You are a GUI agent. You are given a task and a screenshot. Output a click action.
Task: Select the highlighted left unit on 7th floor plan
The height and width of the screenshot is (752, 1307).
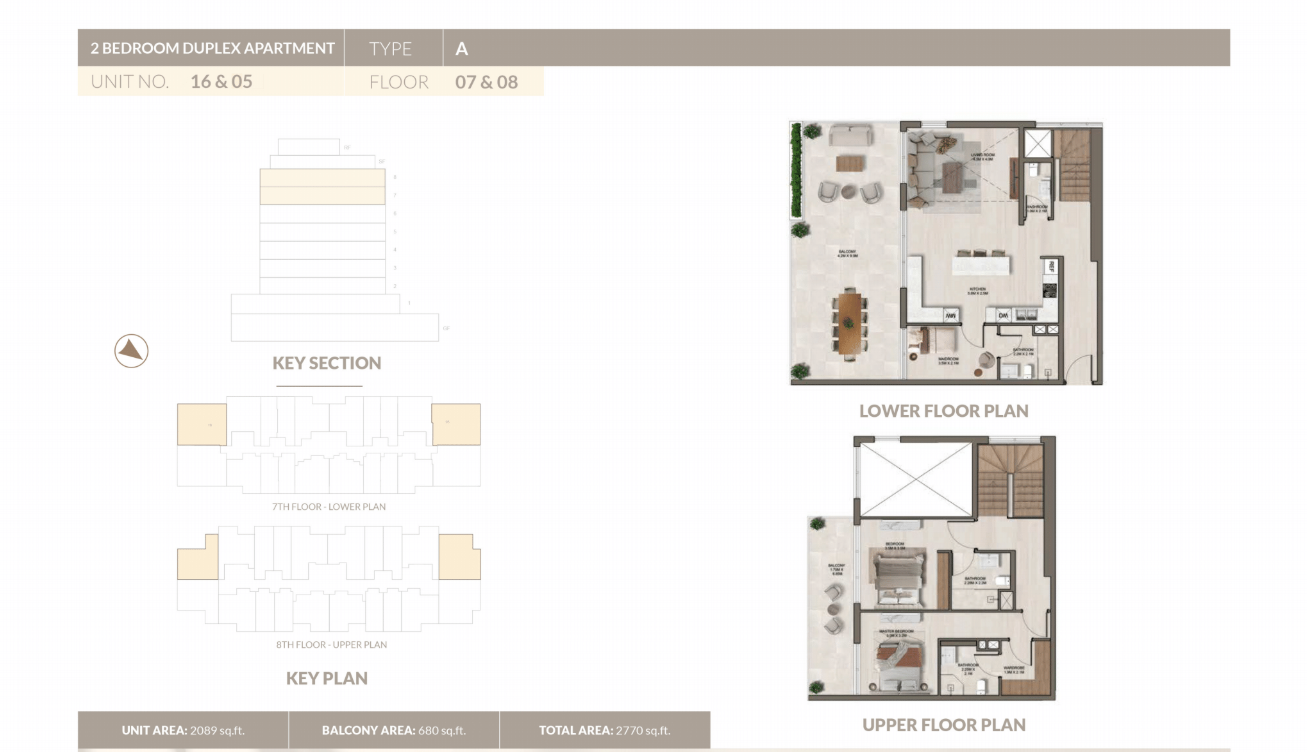(x=201, y=425)
